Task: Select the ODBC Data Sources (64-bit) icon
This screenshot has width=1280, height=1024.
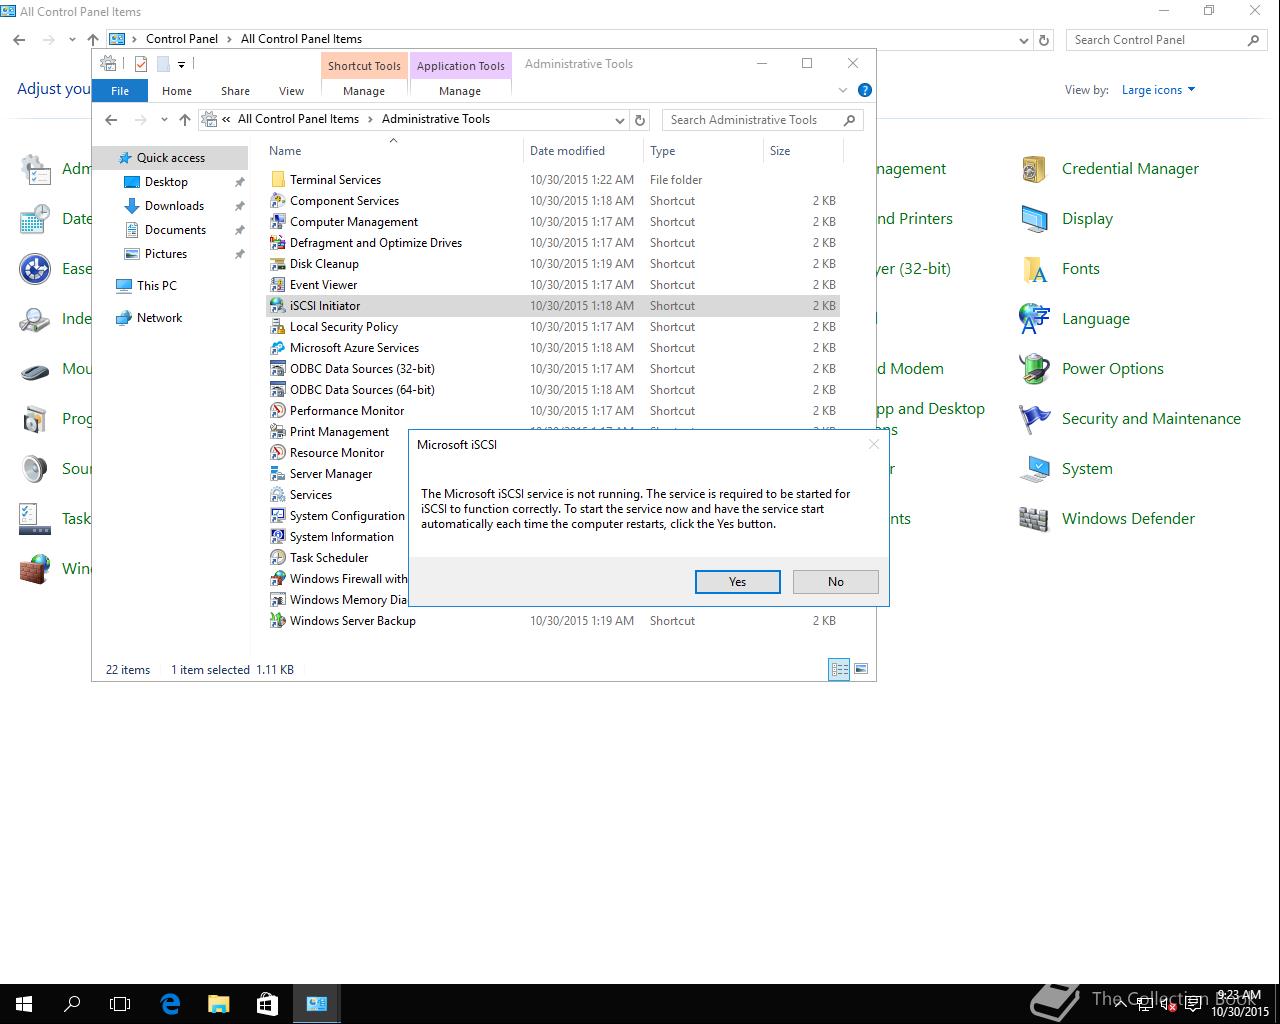Action: [x=278, y=390]
